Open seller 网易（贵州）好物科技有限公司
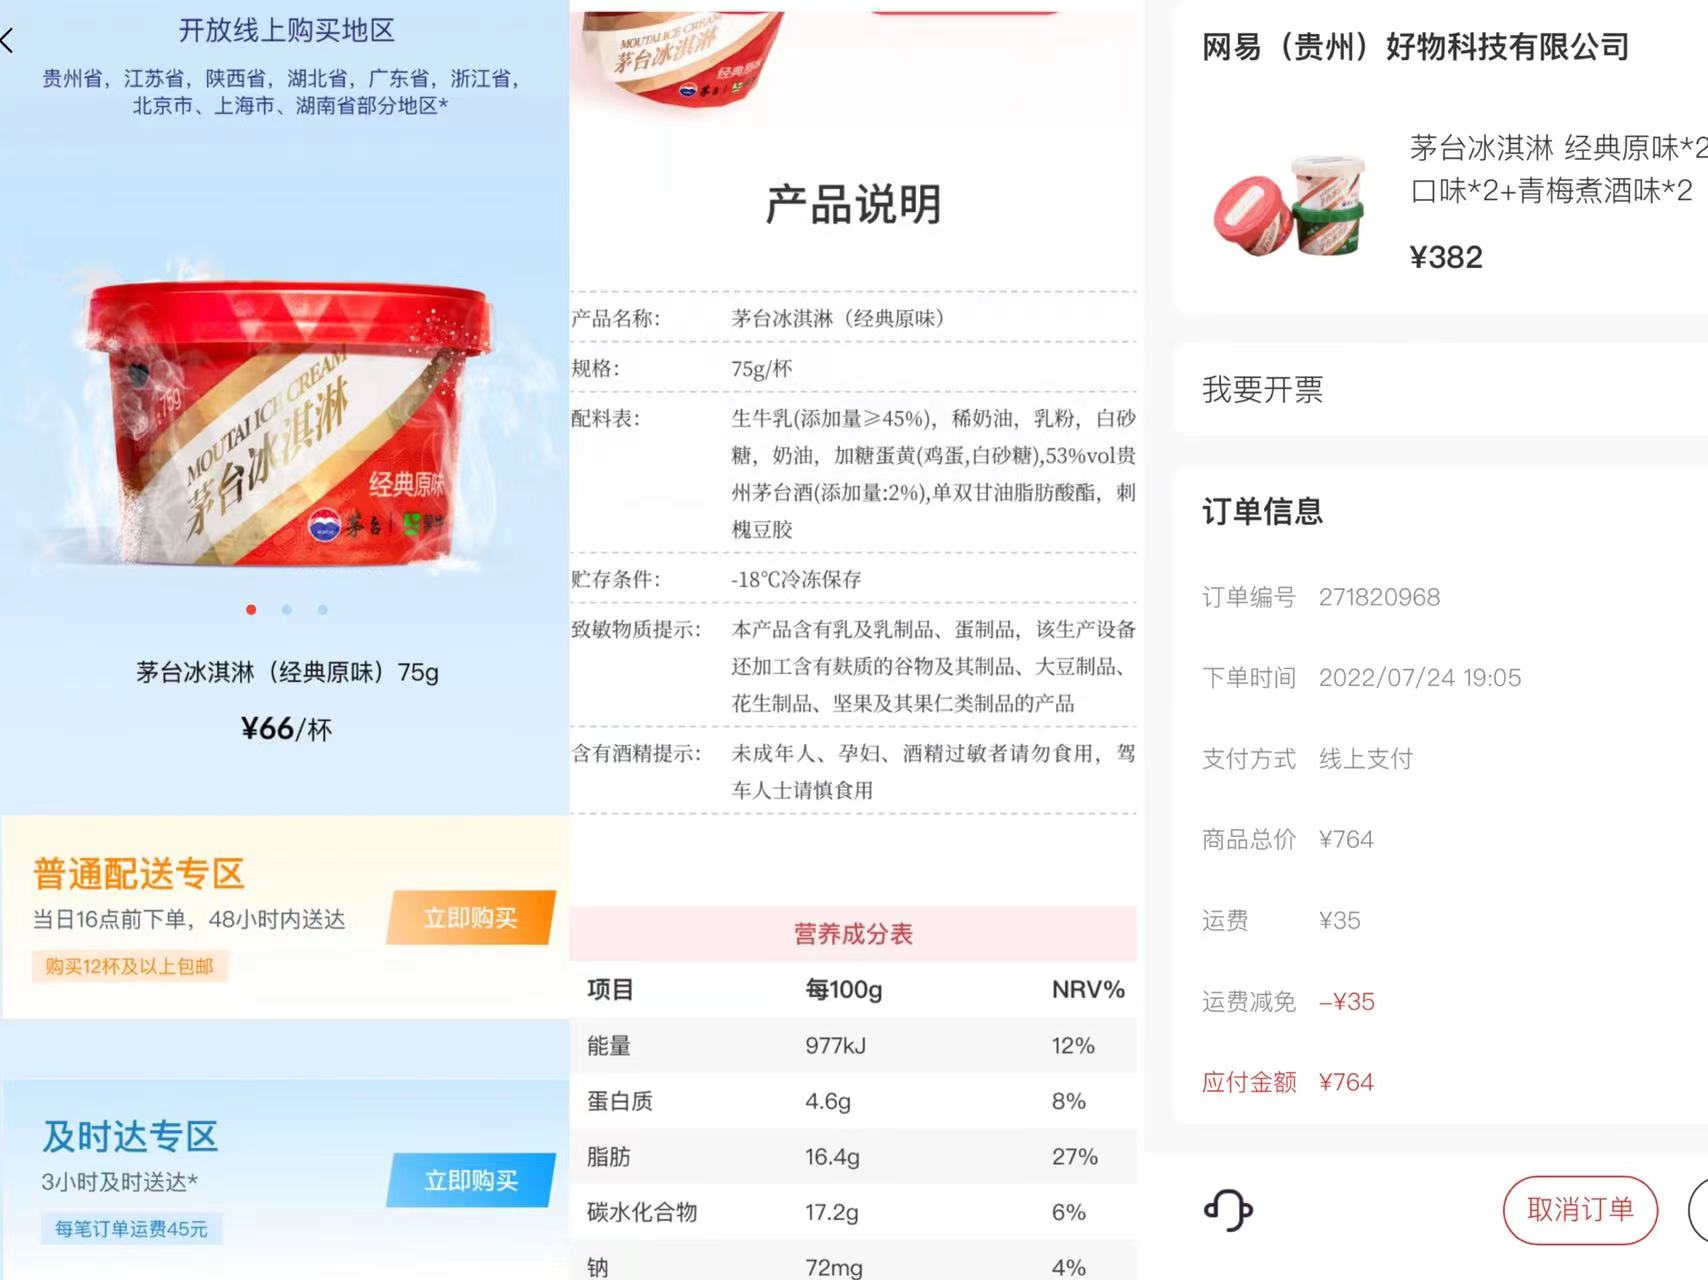 (1415, 47)
